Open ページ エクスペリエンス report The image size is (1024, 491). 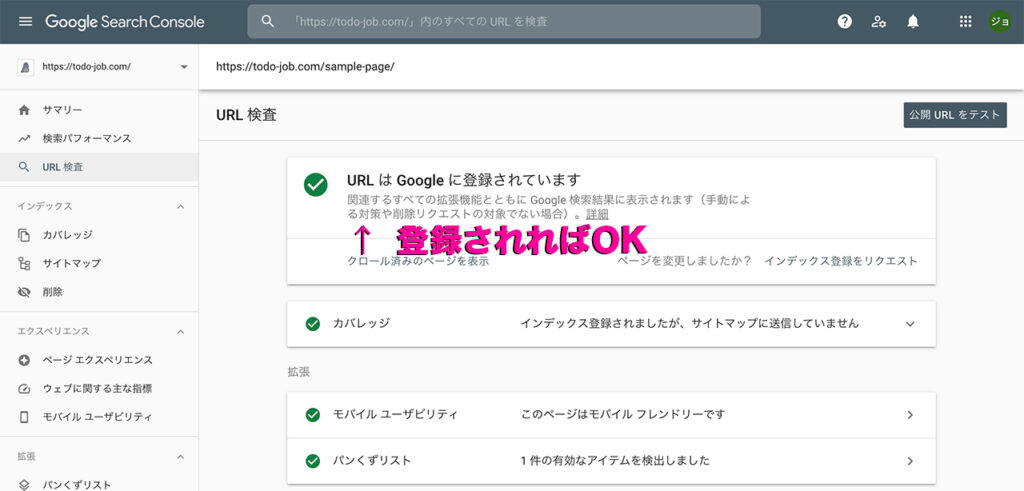(x=99, y=360)
